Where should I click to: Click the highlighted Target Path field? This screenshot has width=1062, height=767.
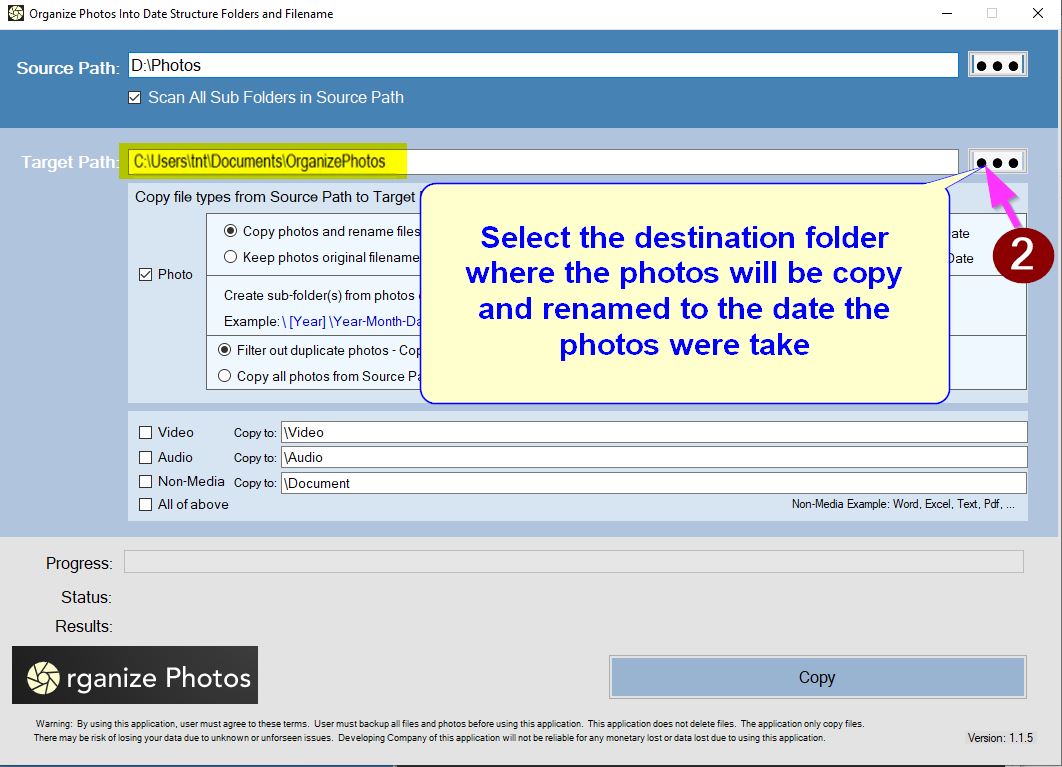(542, 162)
